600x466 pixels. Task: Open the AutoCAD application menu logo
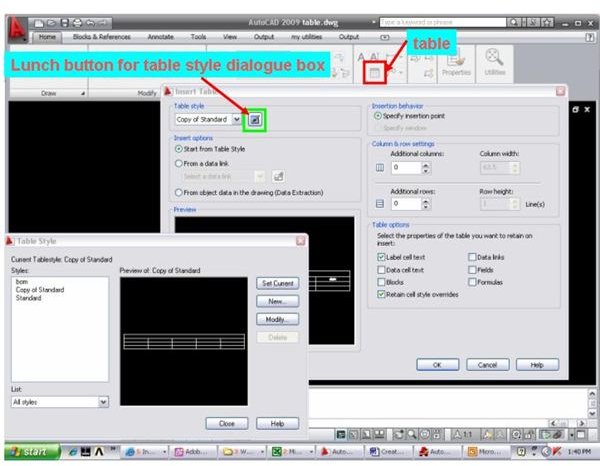[16, 29]
